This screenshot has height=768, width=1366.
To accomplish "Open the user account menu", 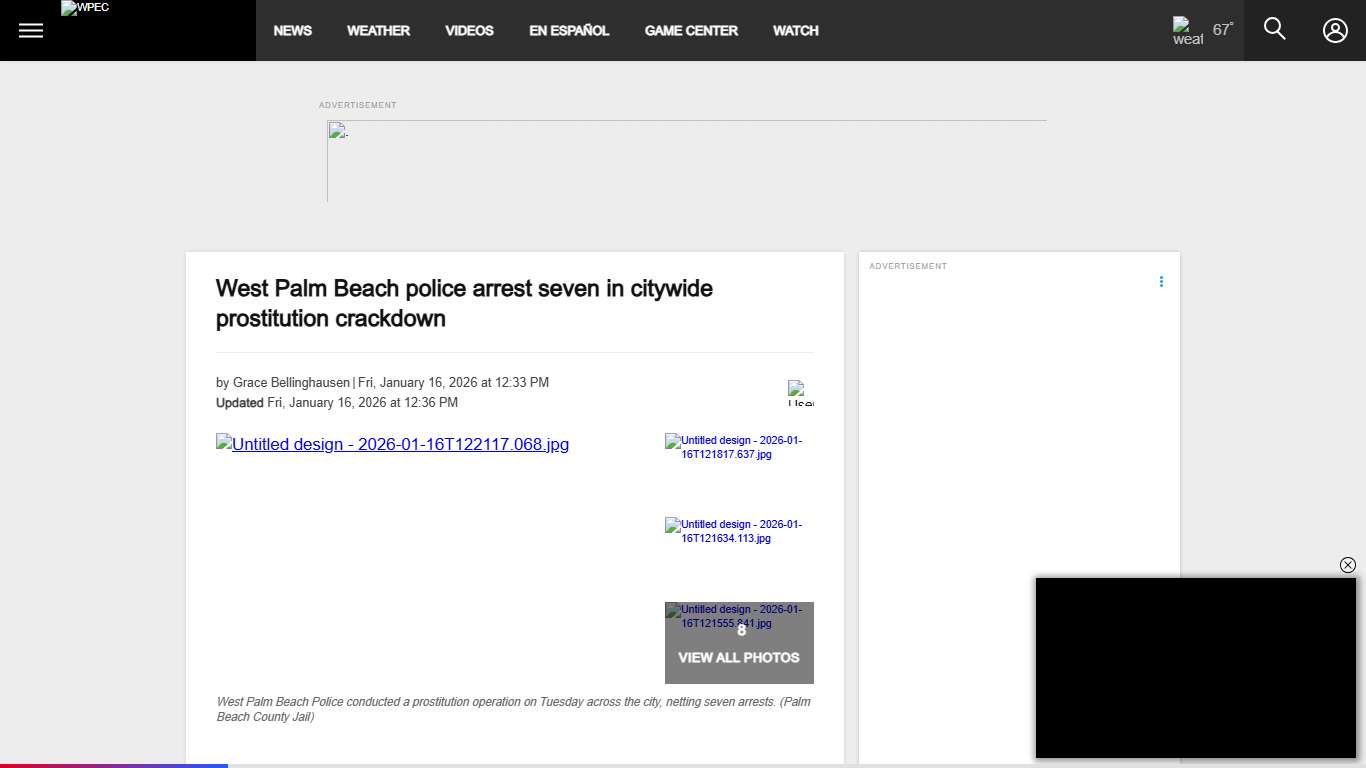I will 1335,30.
